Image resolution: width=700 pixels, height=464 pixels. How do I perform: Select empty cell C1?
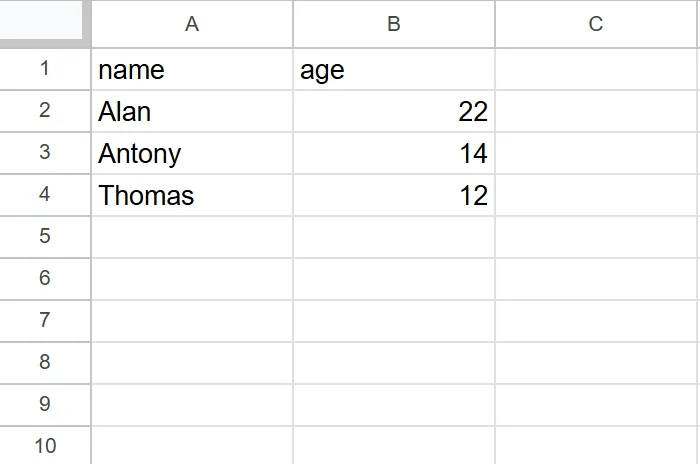596,70
